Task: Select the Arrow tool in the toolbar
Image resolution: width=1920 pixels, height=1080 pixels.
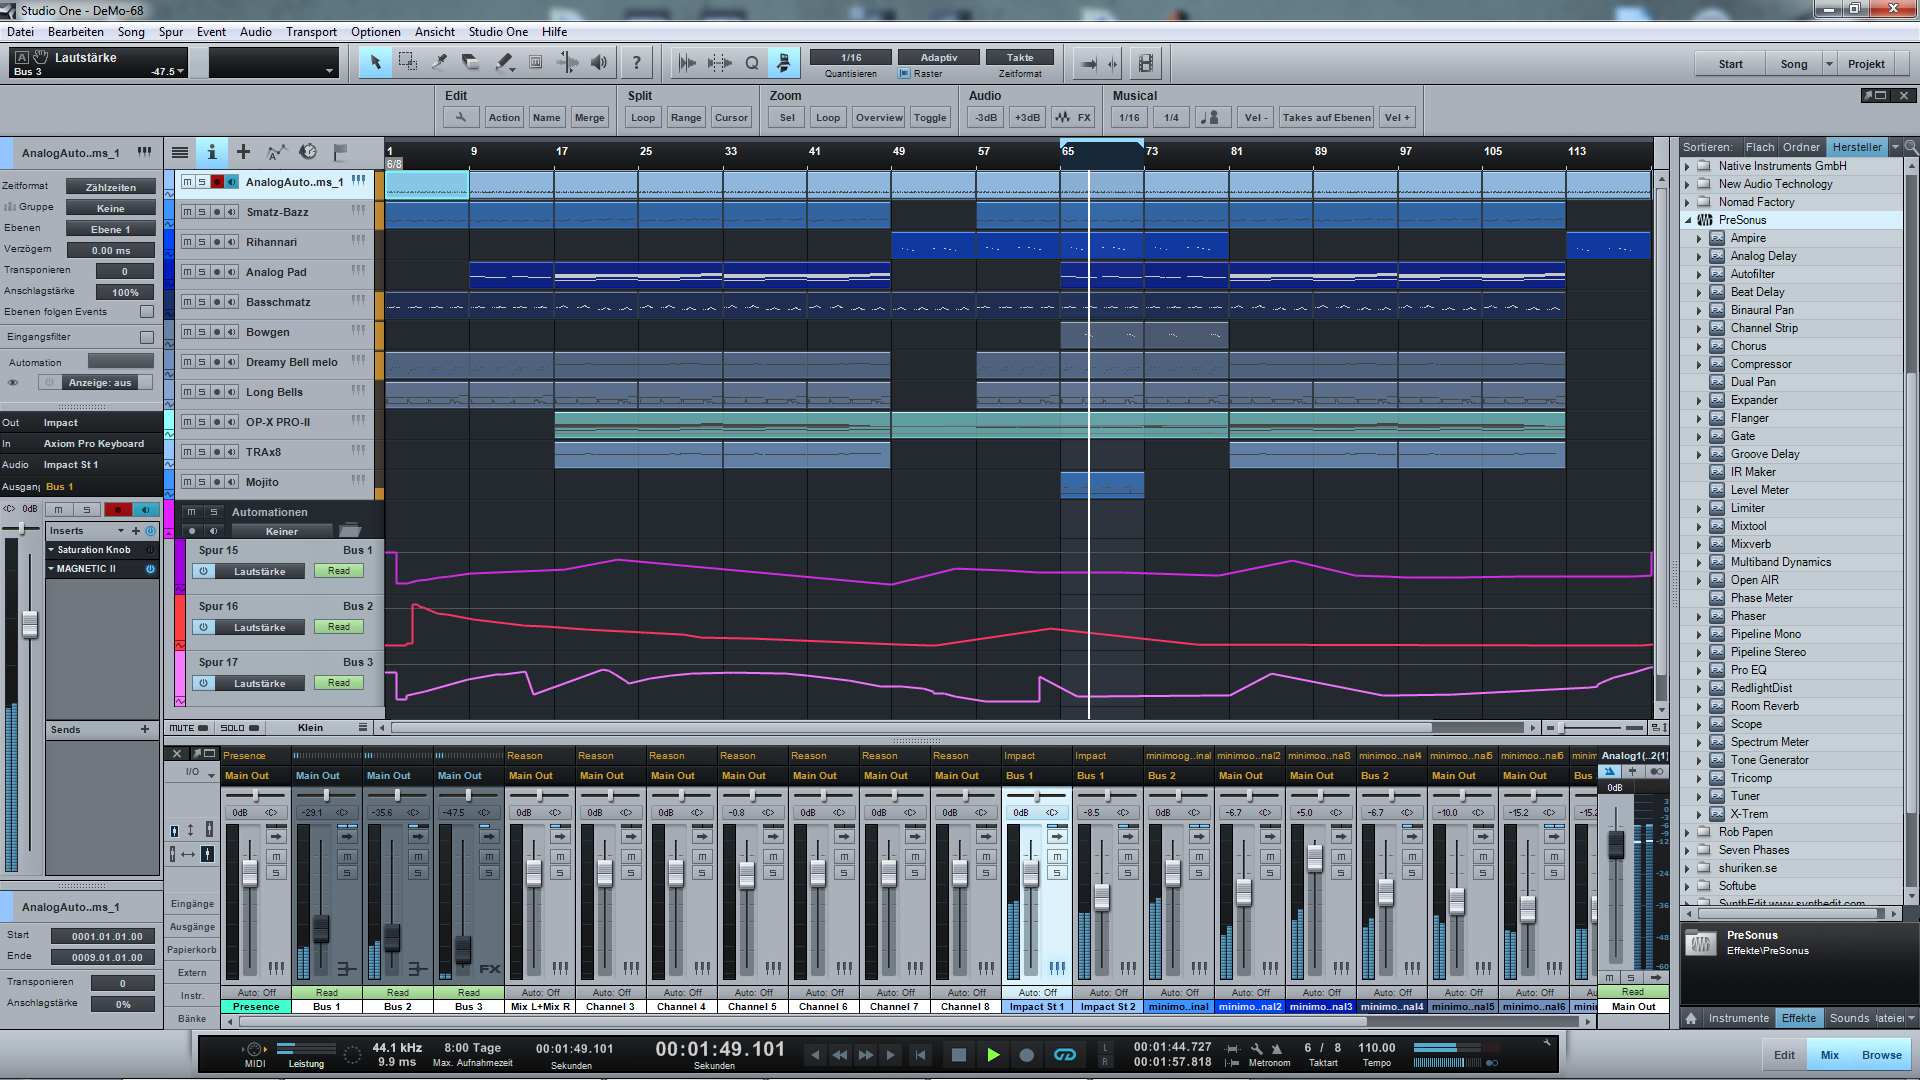Action: pos(375,63)
